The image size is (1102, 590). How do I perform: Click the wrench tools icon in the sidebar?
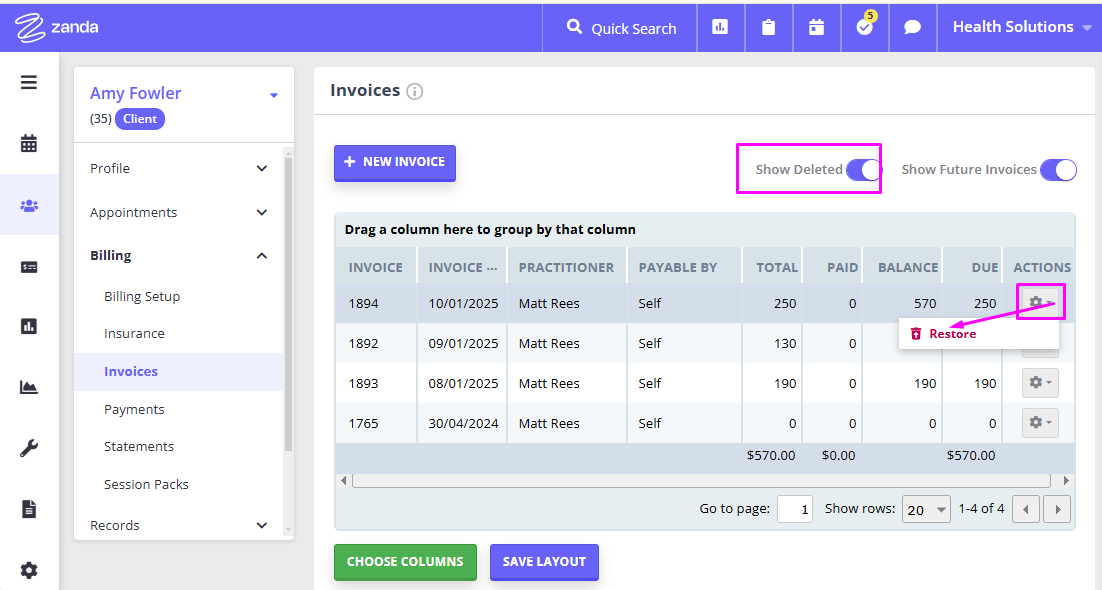29,448
